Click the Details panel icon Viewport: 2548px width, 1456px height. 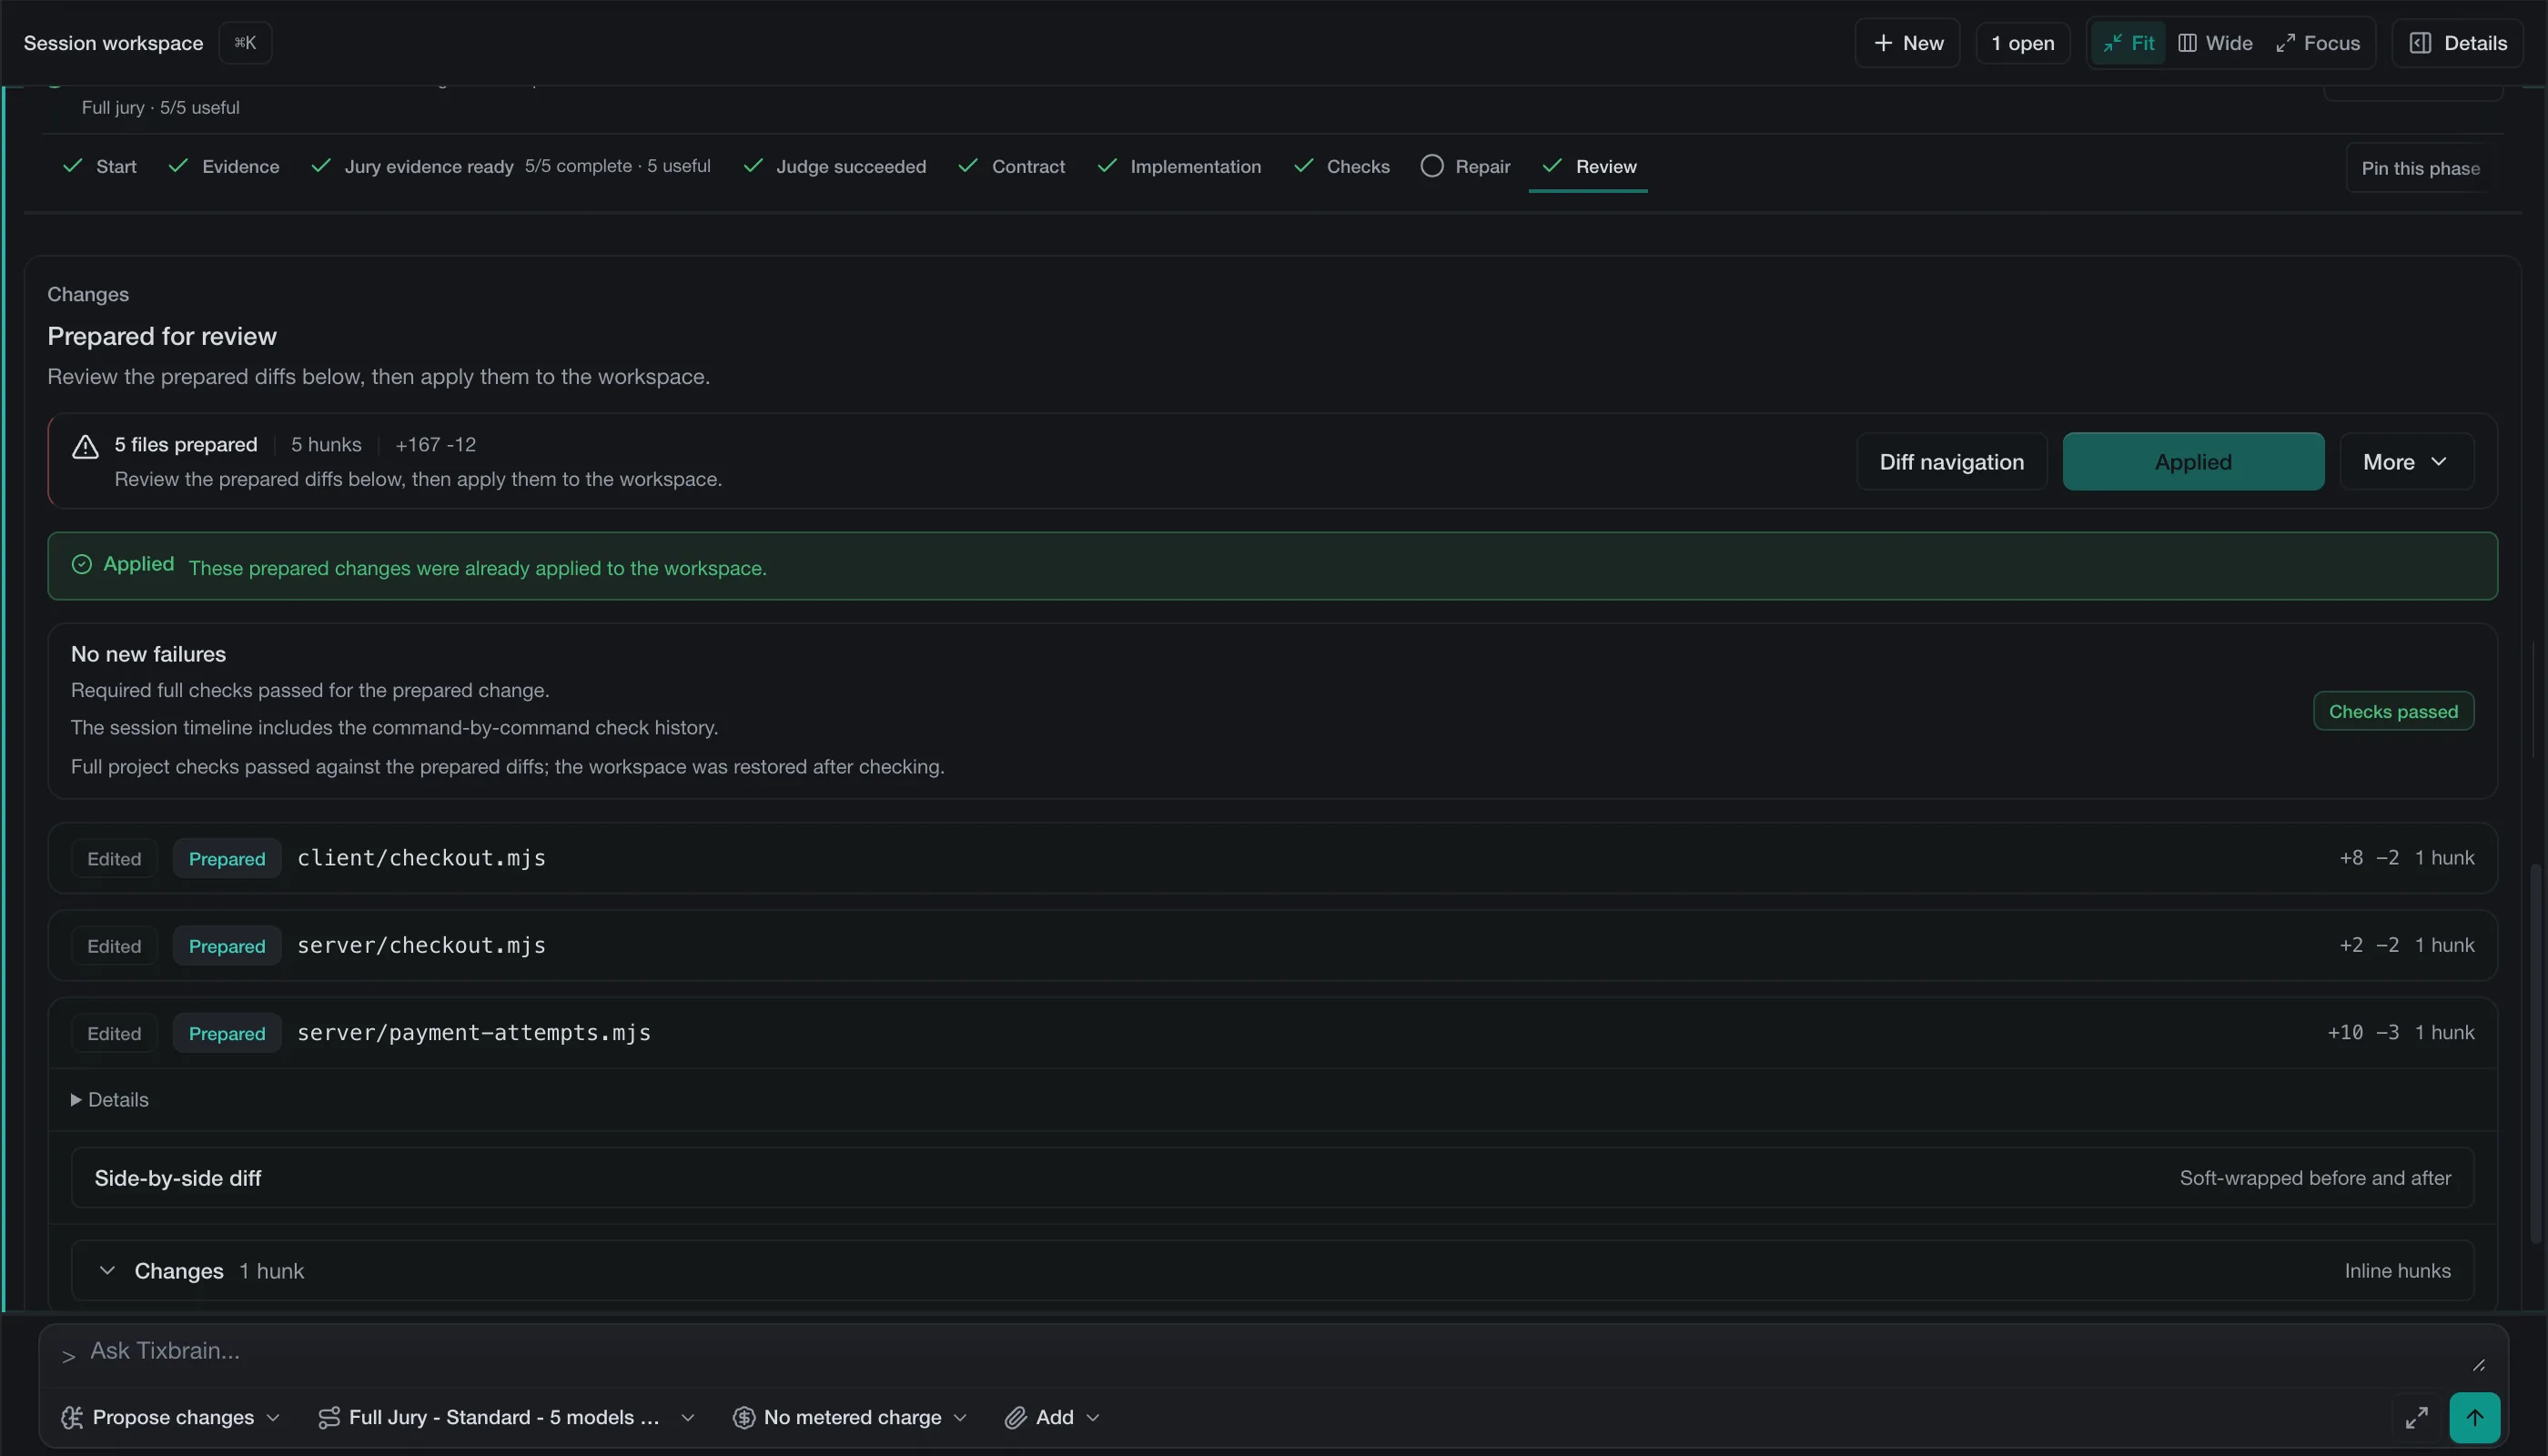tap(2420, 43)
